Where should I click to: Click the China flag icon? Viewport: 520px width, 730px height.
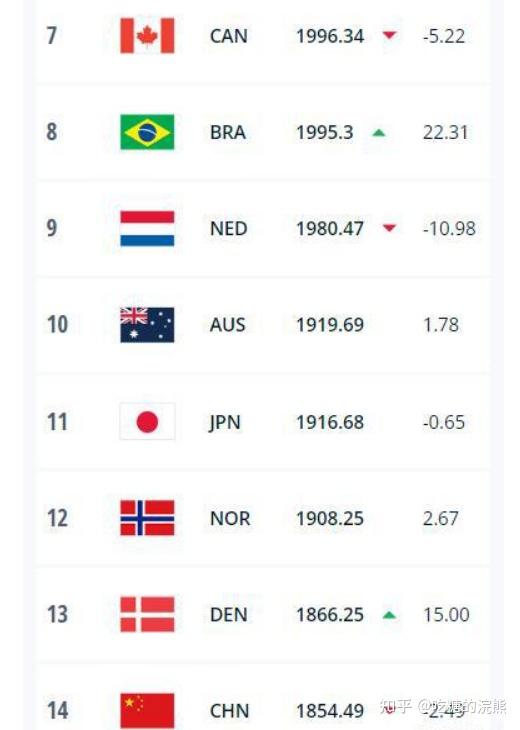147,711
